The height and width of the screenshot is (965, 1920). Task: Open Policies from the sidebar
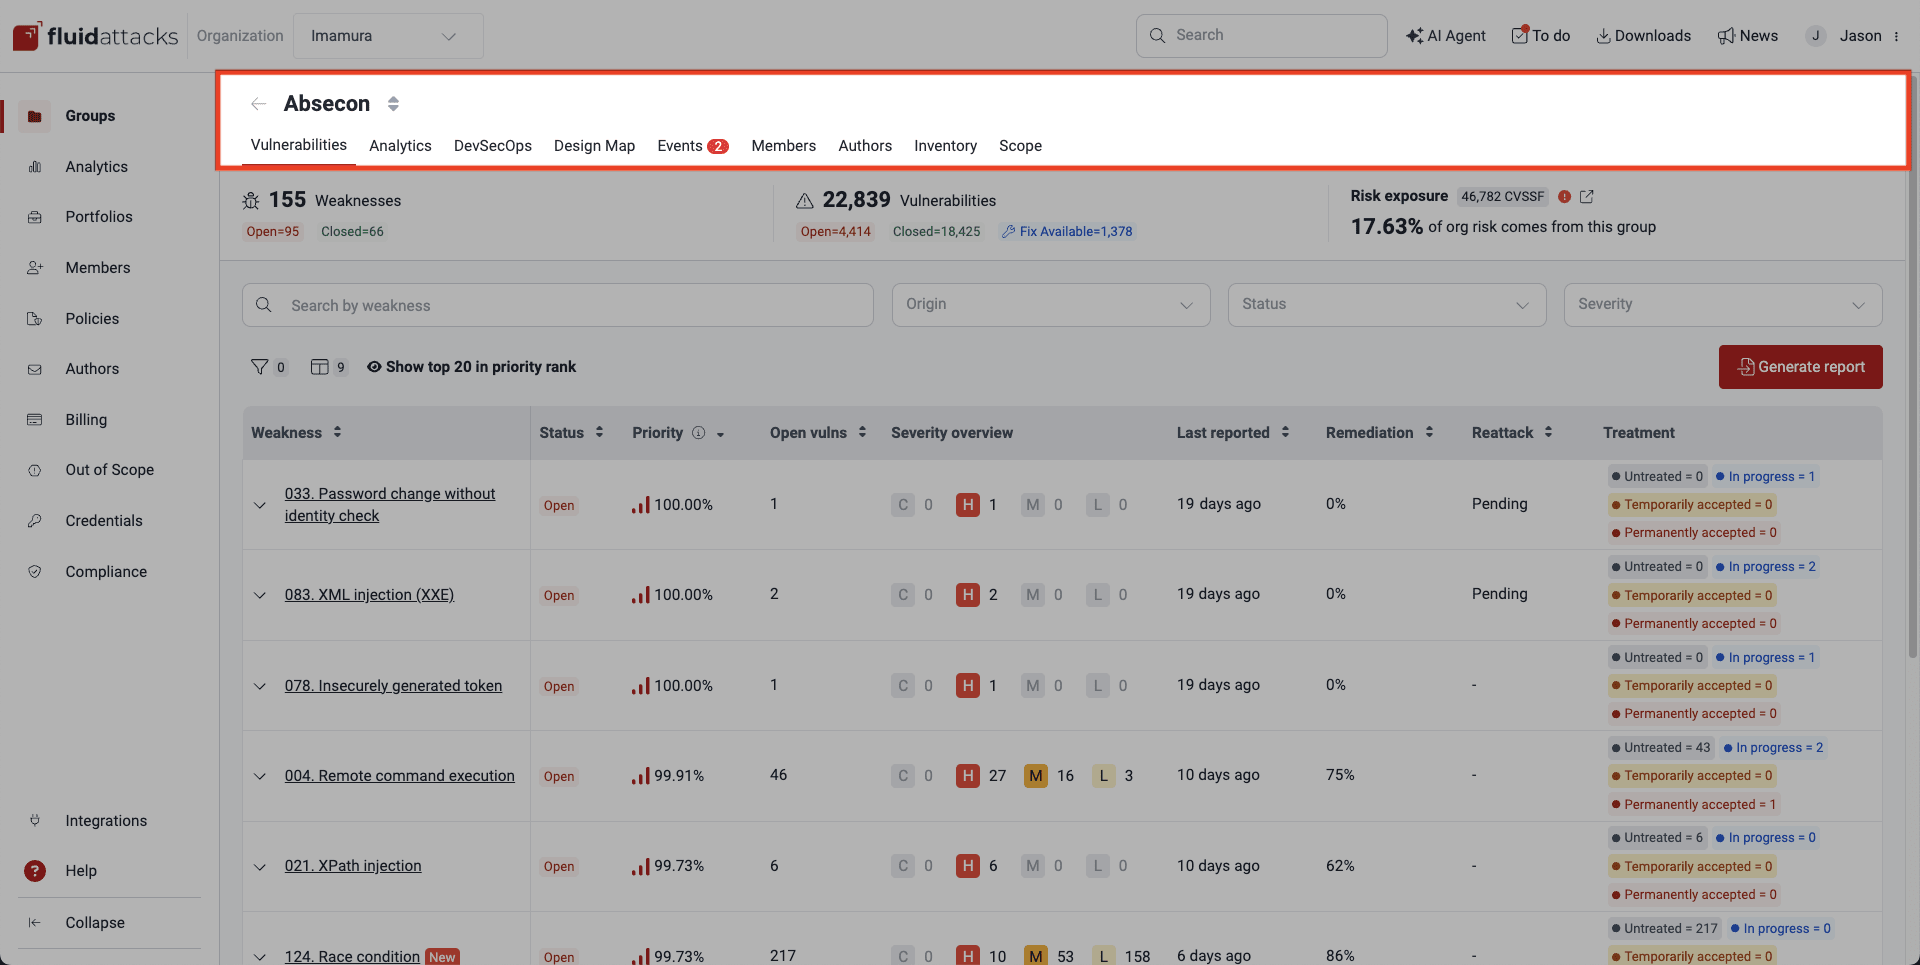[93, 318]
